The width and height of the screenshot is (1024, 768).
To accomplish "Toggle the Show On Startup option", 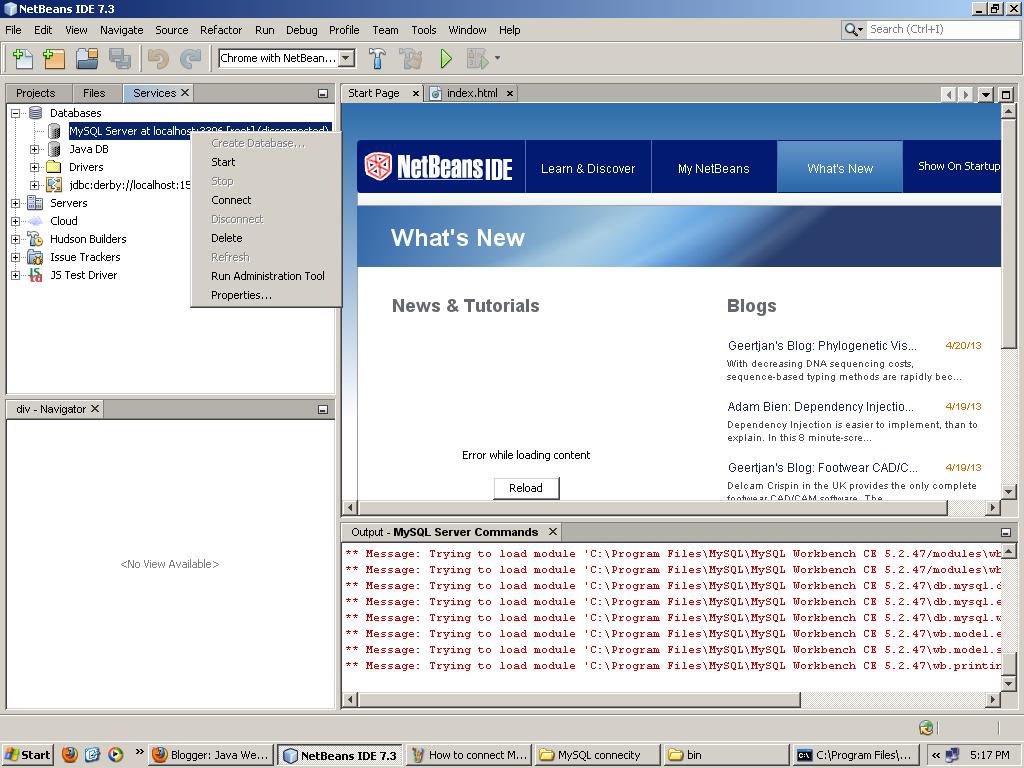I will (x=959, y=166).
